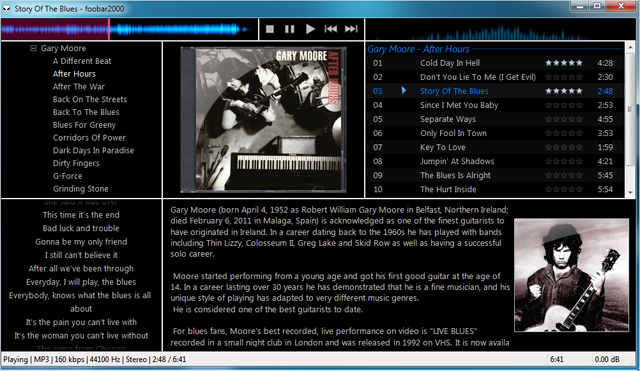640x371 pixels.
Task: Click the foobar2000 alien icon in title bar
Action: (7, 9)
